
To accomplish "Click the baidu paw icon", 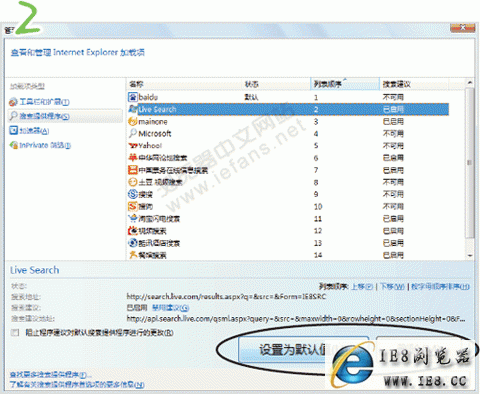I will (x=133, y=97).
